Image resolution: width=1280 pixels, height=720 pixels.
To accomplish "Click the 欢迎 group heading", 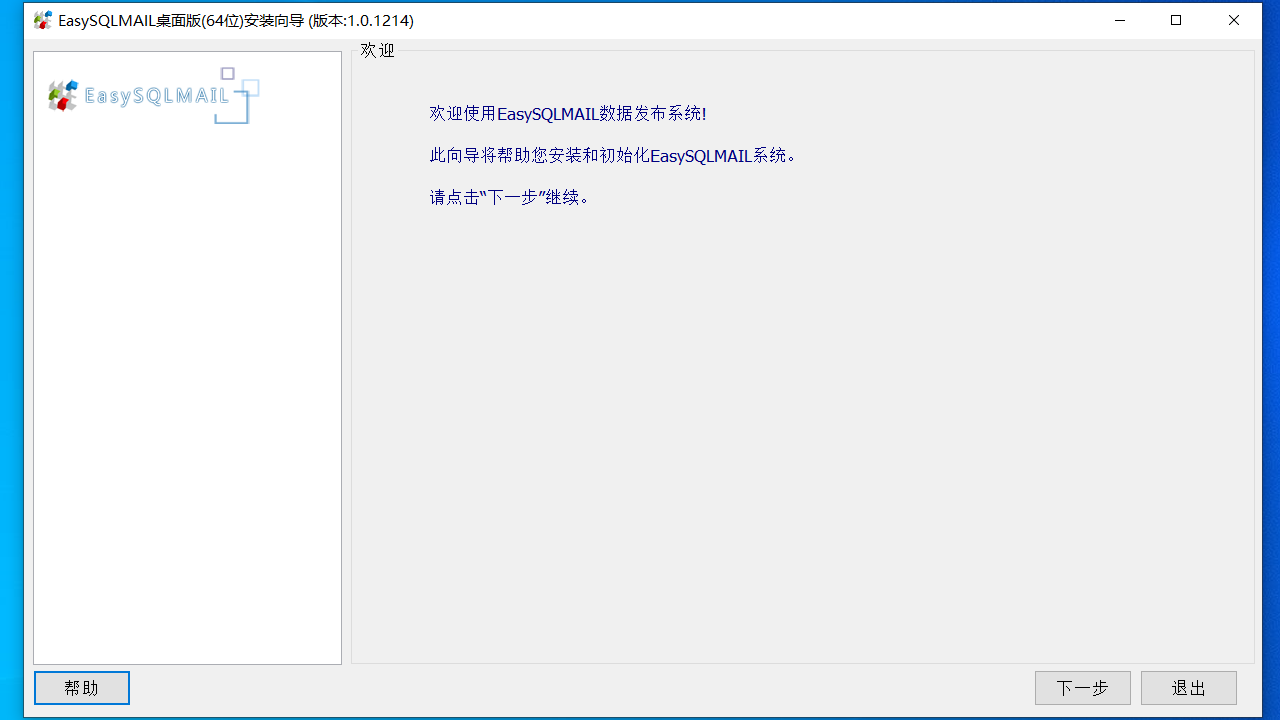I will click(378, 51).
